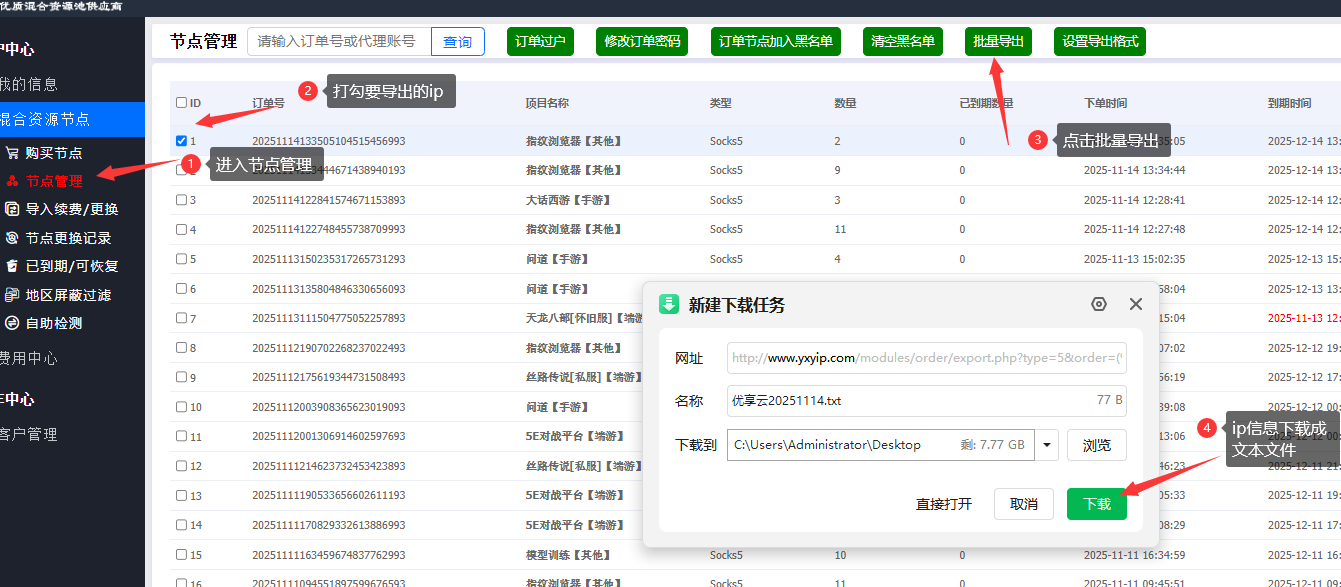Uncheck the checkbox for row 1
This screenshot has width=1341, height=587.
click(181, 141)
